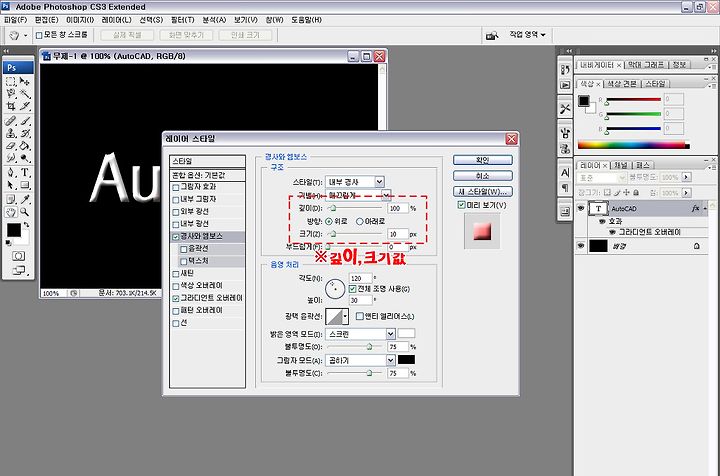This screenshot has width=720, height=476.
Task: Click the shadow mode black color swatch
Action: (406, 360)
